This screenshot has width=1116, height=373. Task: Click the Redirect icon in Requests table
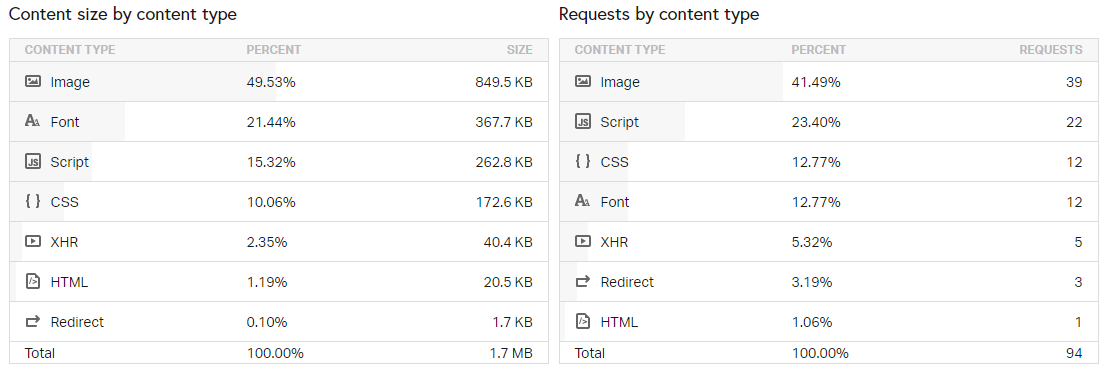(x=583, y=282)
